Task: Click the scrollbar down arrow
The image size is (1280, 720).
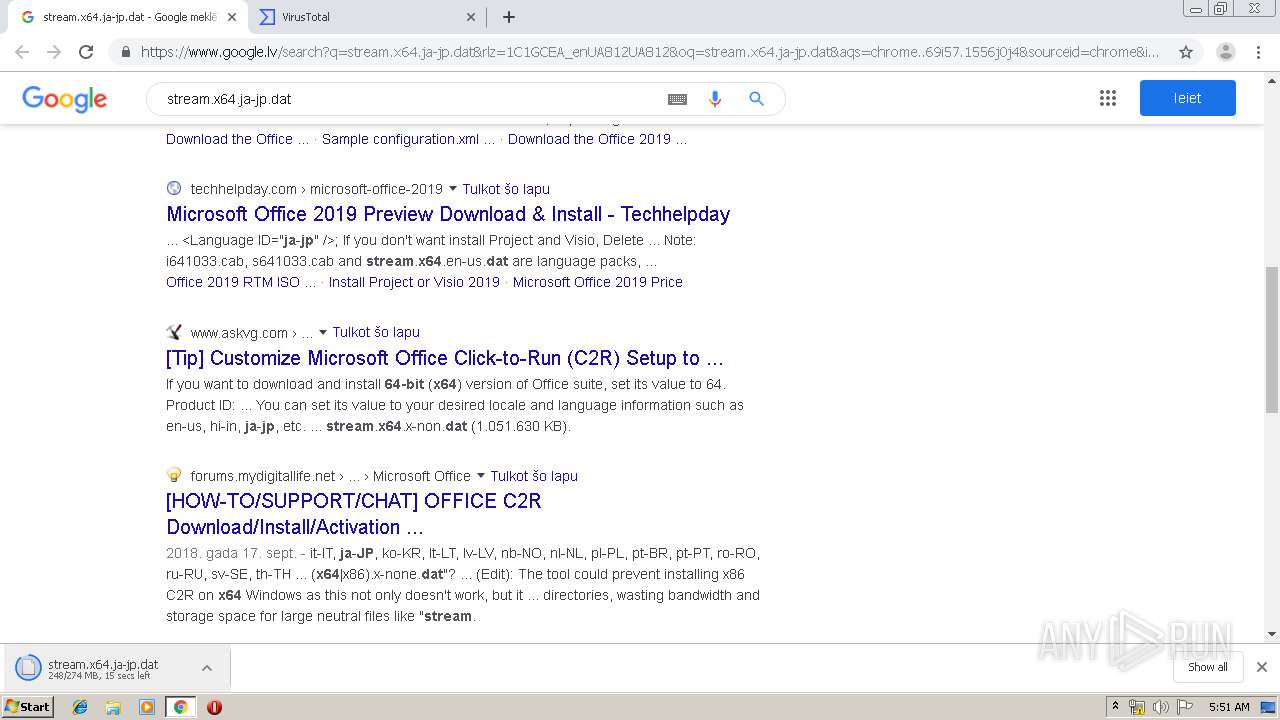Action: tap(1271, 634)
